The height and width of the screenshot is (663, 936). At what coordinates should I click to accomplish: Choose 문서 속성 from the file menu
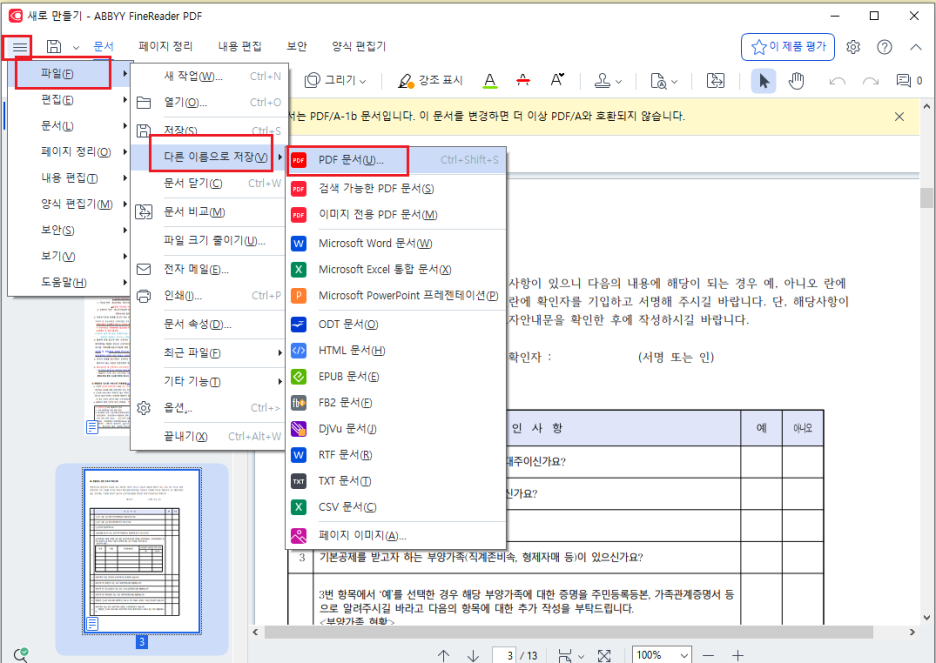(209, 325)
